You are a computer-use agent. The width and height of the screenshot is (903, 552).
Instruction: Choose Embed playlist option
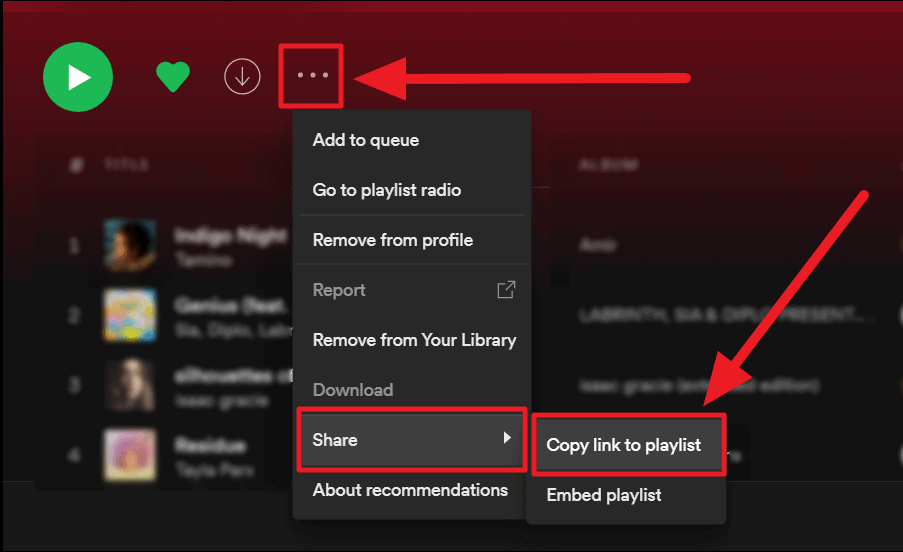click(604, 495)
